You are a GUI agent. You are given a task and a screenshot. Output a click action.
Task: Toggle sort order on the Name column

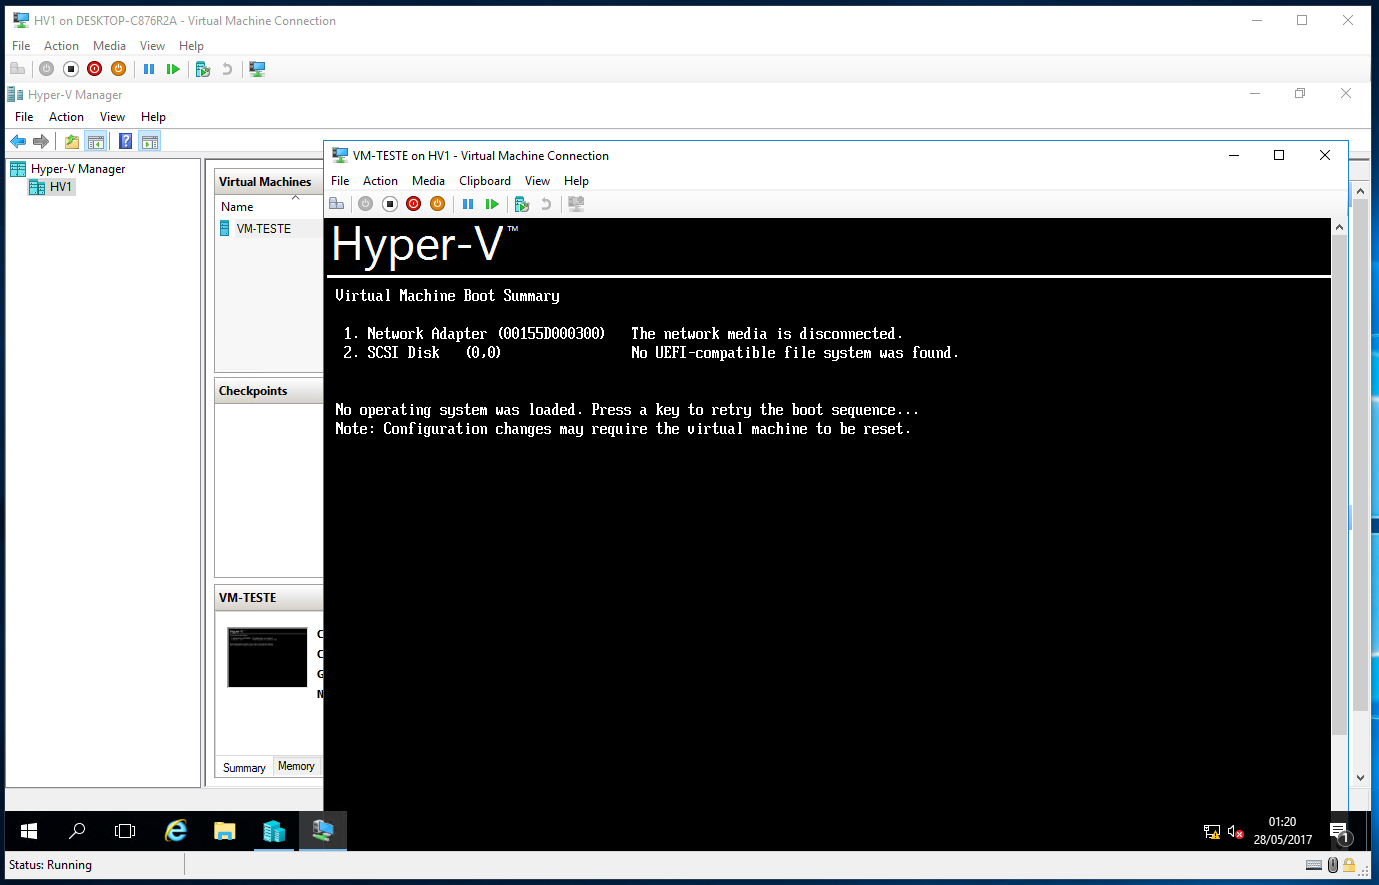tap(237, 206)
